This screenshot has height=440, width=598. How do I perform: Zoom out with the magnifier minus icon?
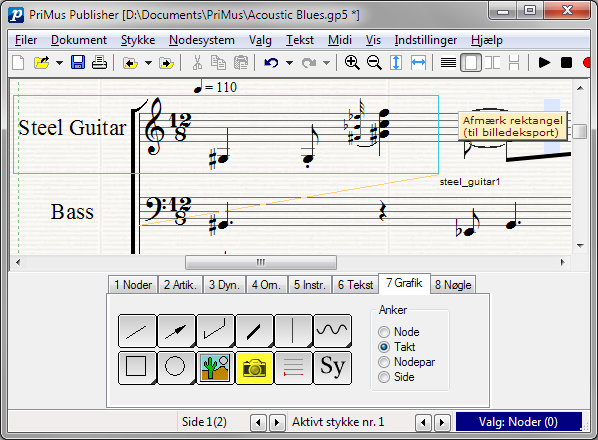pyautogui.click(x=374, y=63)
